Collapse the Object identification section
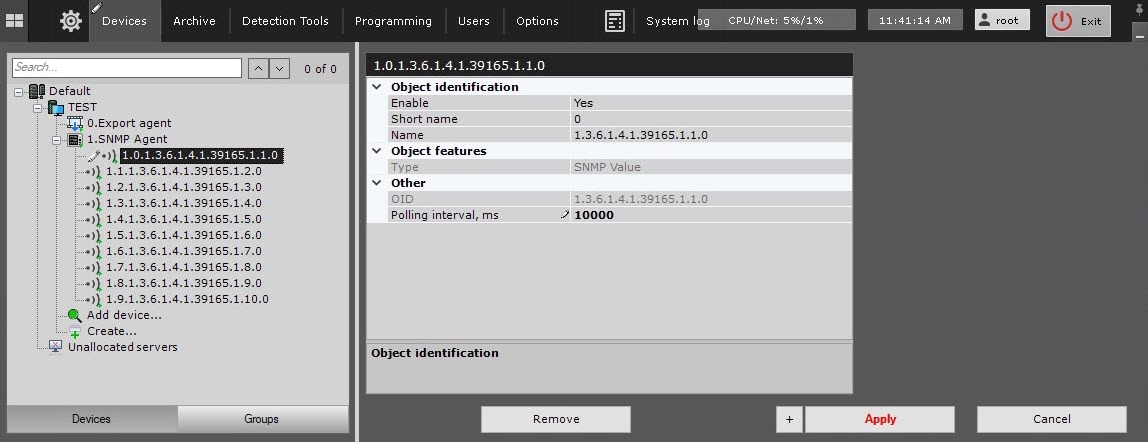 377,87
